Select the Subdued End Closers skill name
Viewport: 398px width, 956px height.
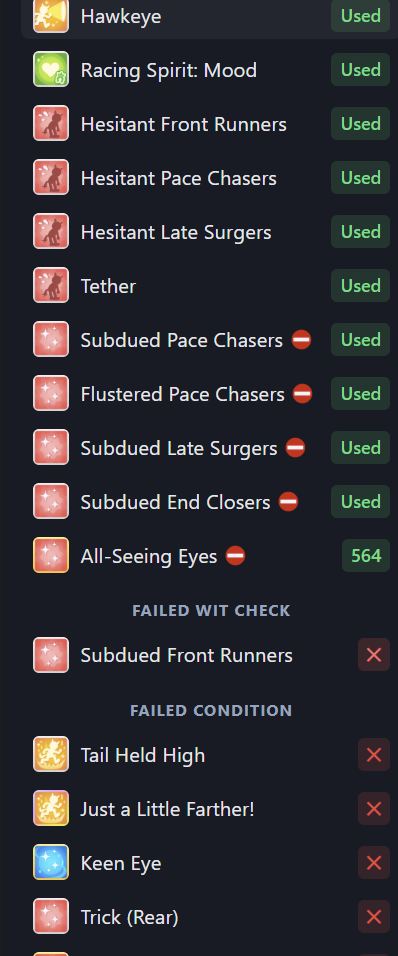click(176, 502)
